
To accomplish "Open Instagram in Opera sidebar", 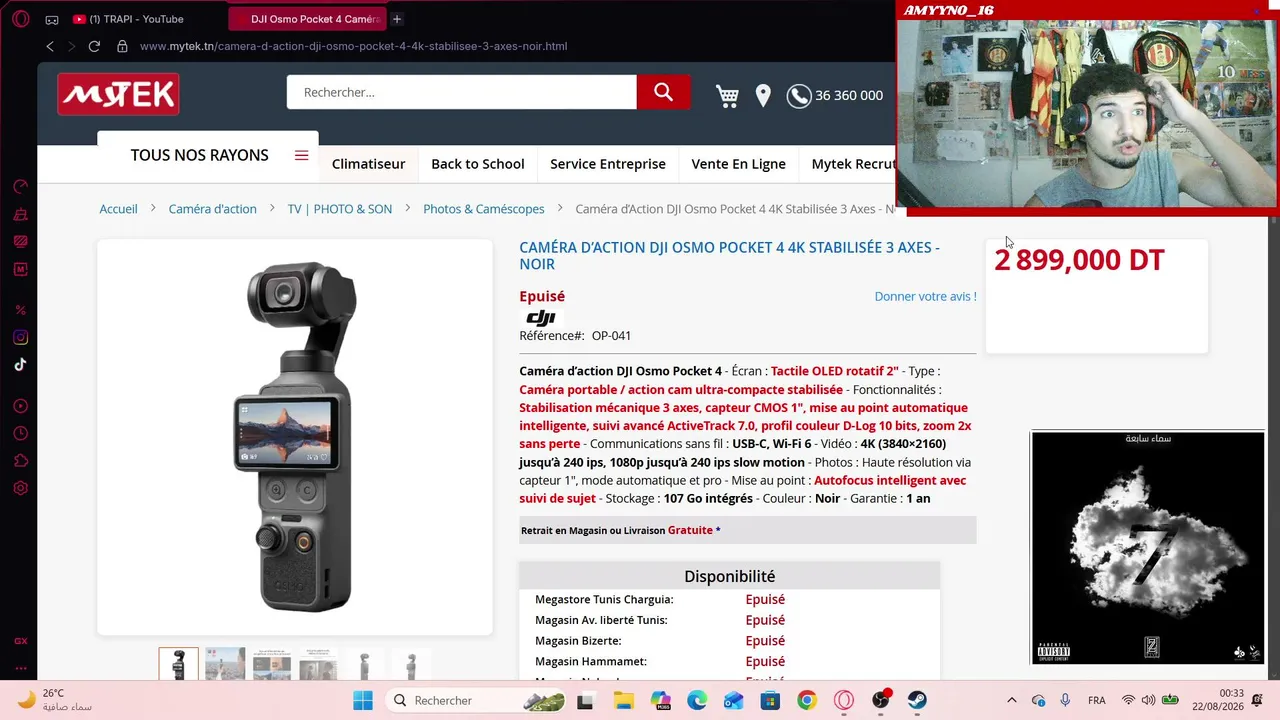I will (20, 338).
